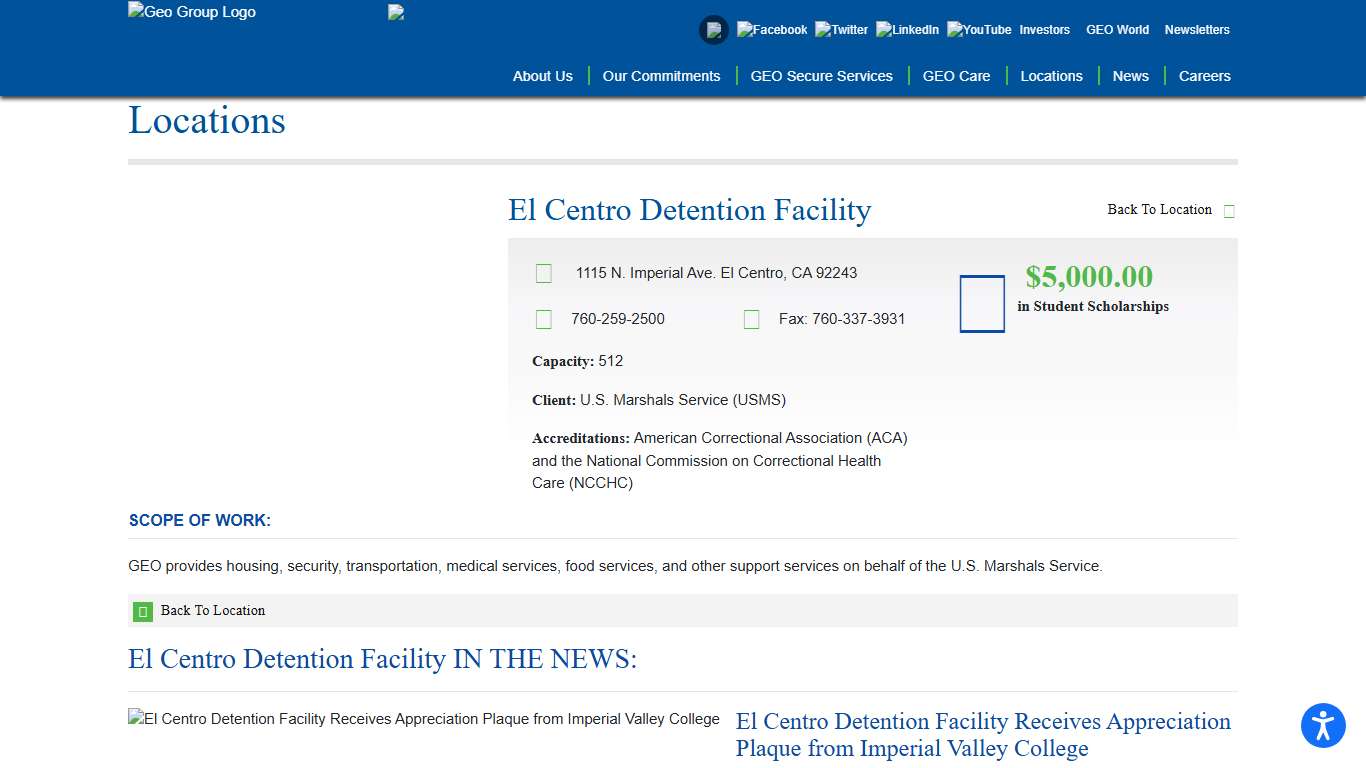Open the YouTube social media icon
Screen dimensions: 1366x768
977,29
